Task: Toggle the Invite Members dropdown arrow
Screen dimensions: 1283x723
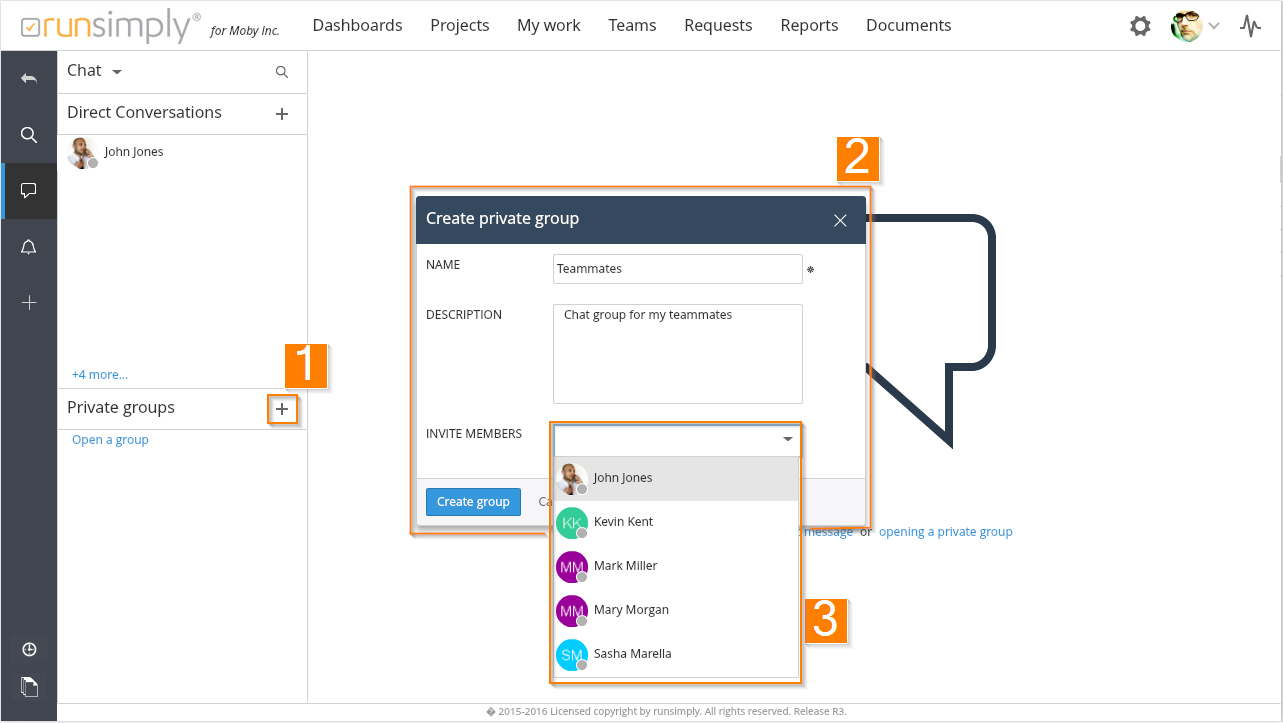Action: [788, 439]
